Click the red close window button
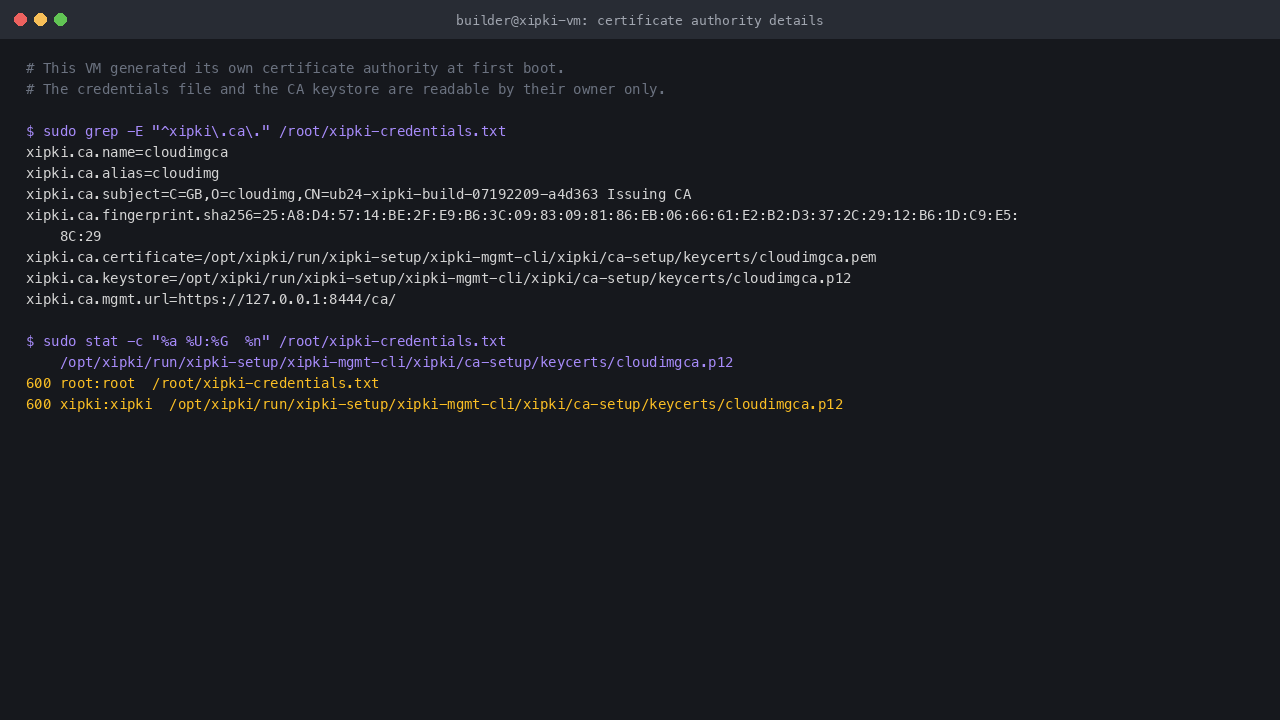 click(20, 20)
